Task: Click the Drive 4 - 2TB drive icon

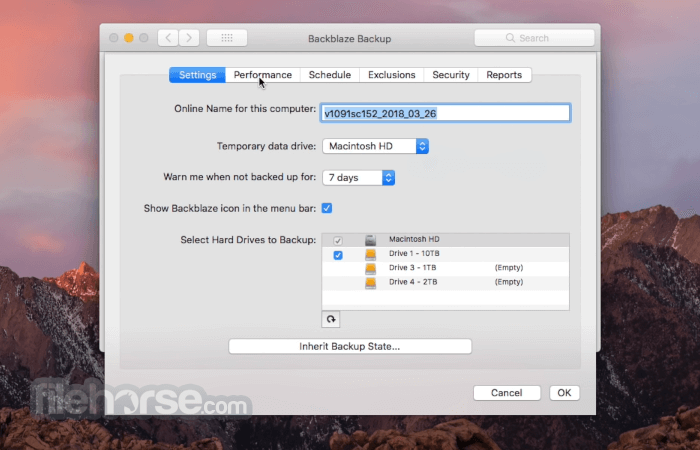Action: 370,283
